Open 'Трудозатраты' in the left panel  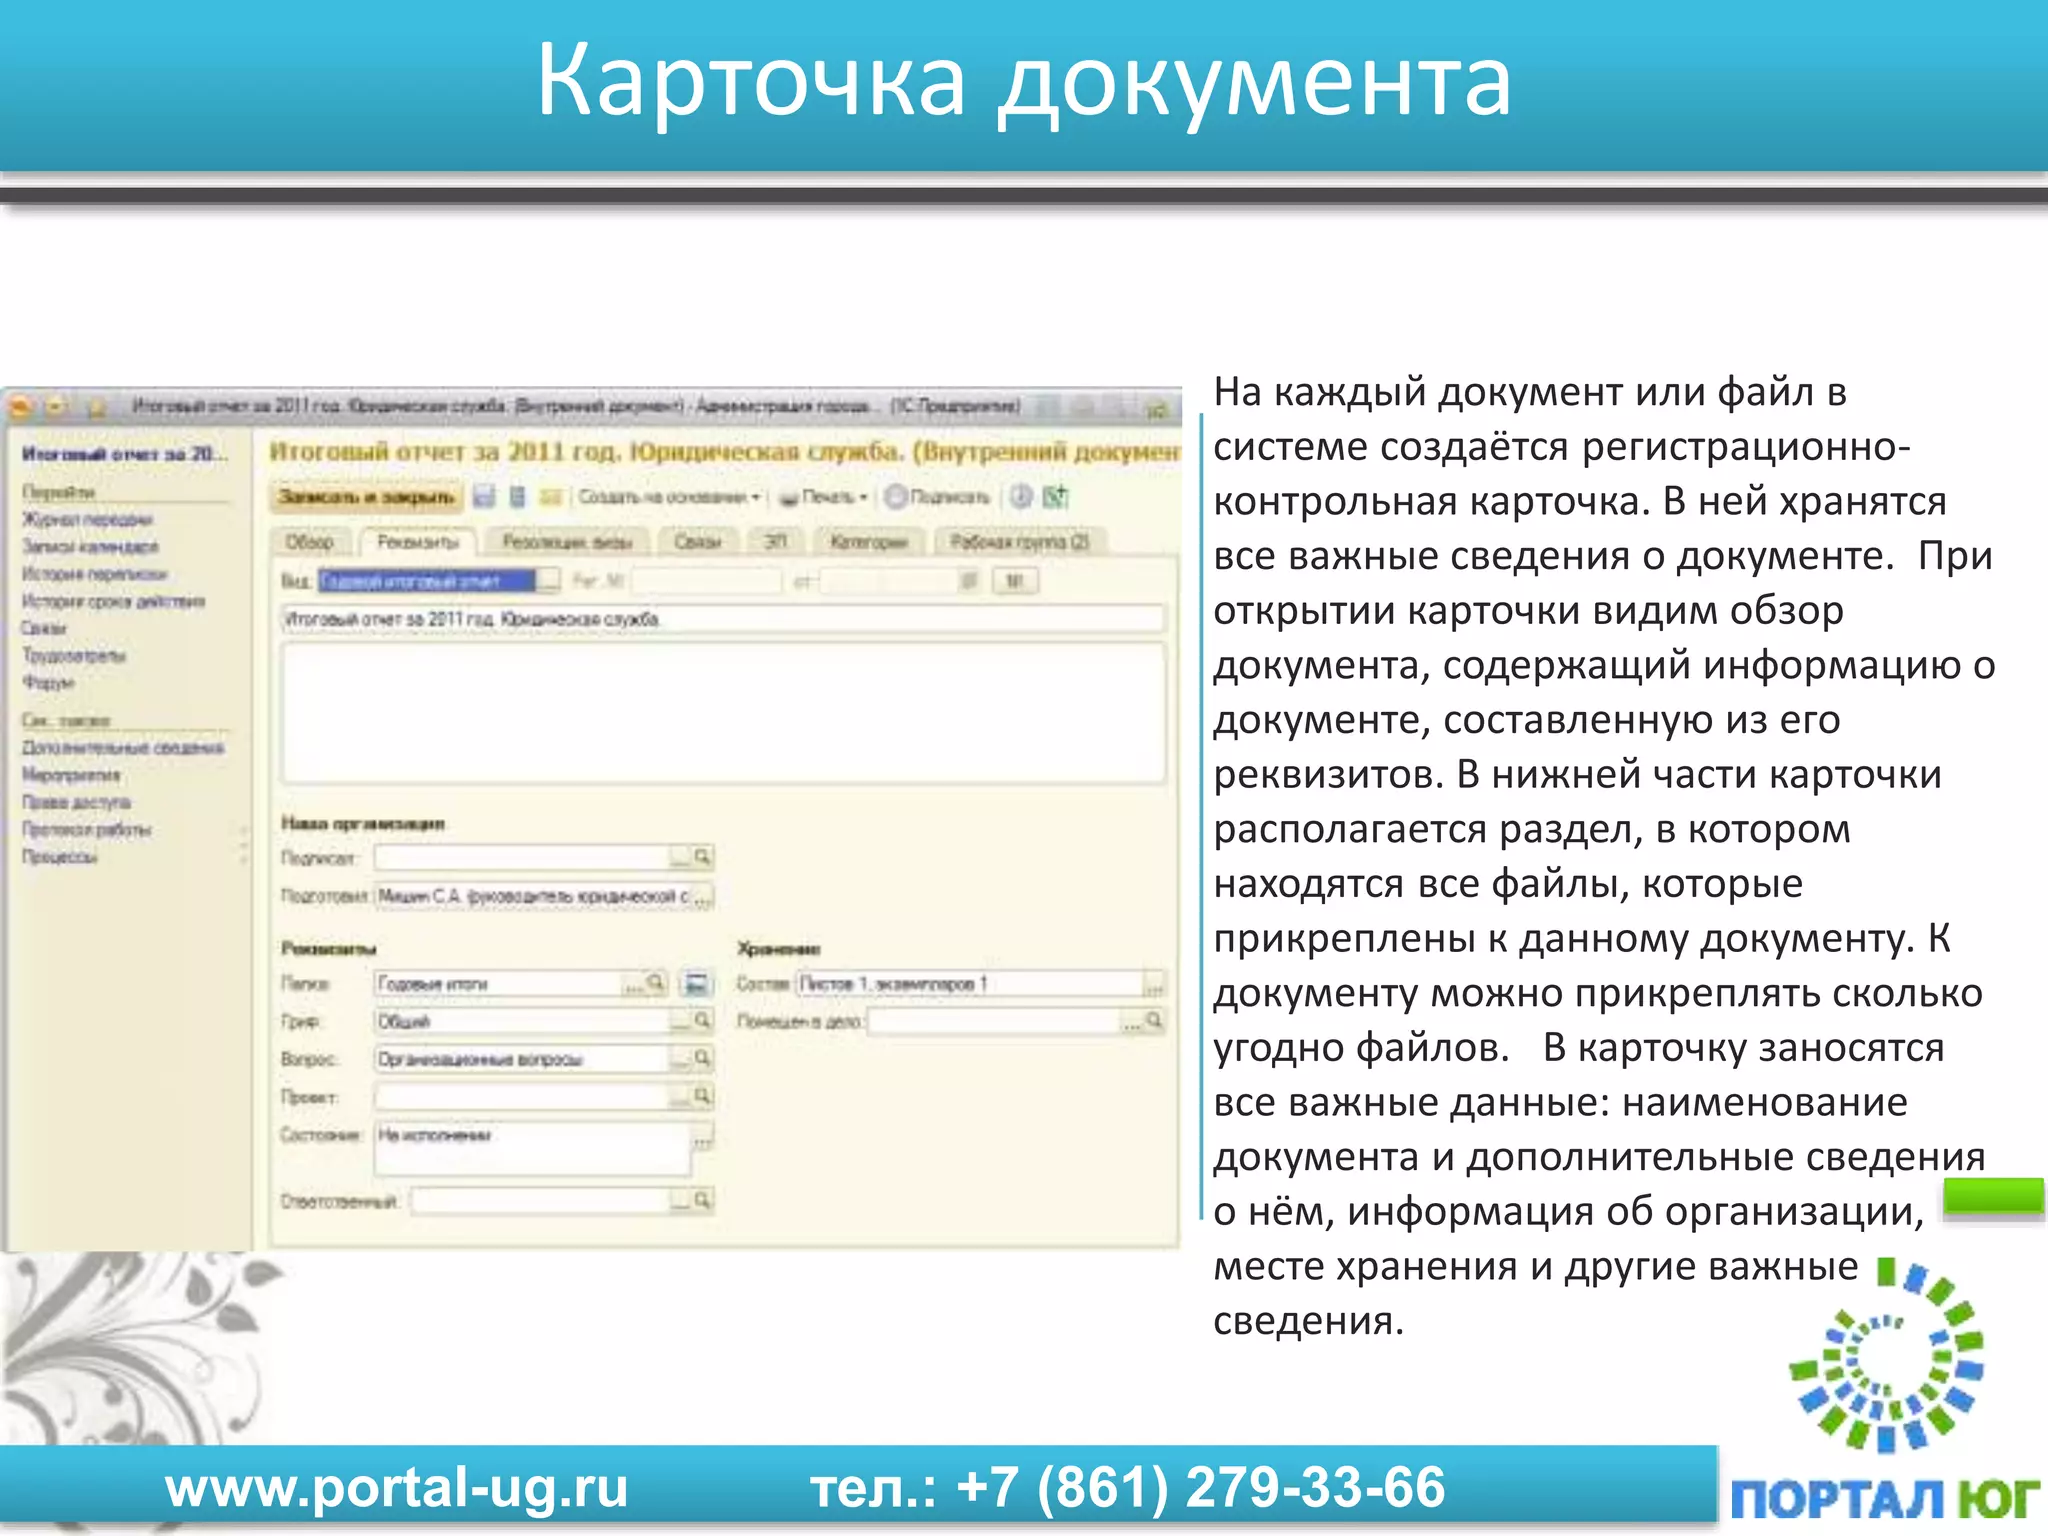pyautogui.click(x=74, y=655)
